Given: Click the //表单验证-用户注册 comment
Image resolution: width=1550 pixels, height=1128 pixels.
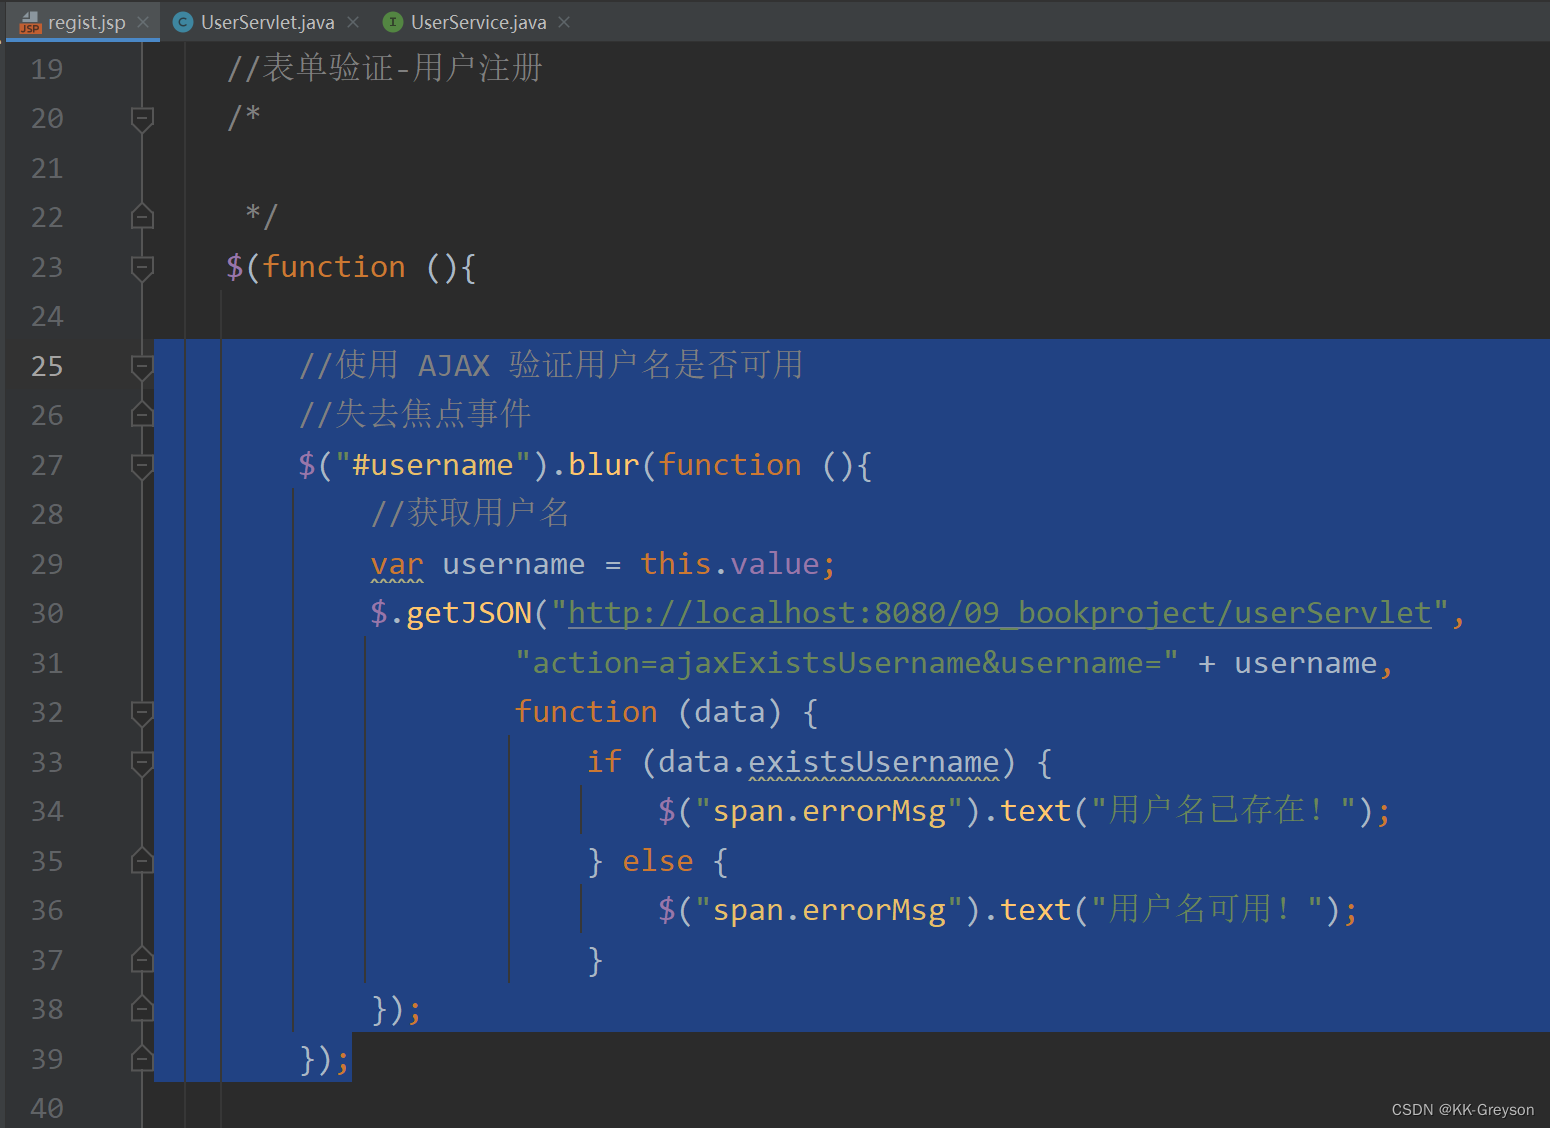Looking at the screenshot, I should [x=385, y=68].
